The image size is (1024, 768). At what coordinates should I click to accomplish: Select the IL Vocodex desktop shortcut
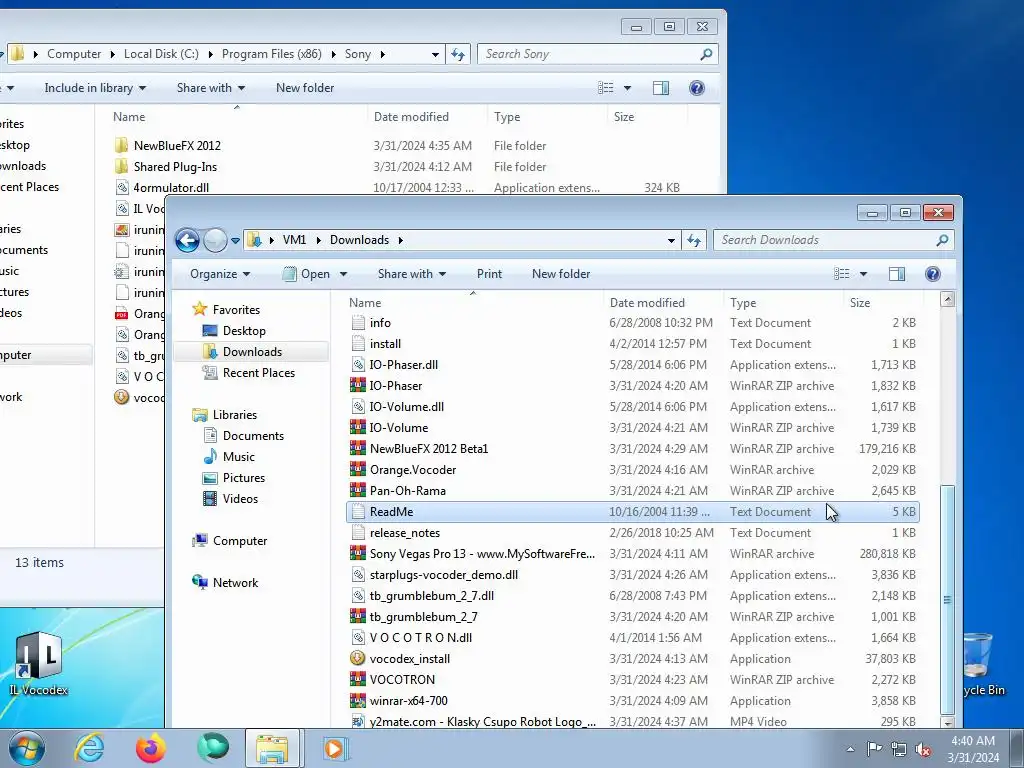click(39, 663)
